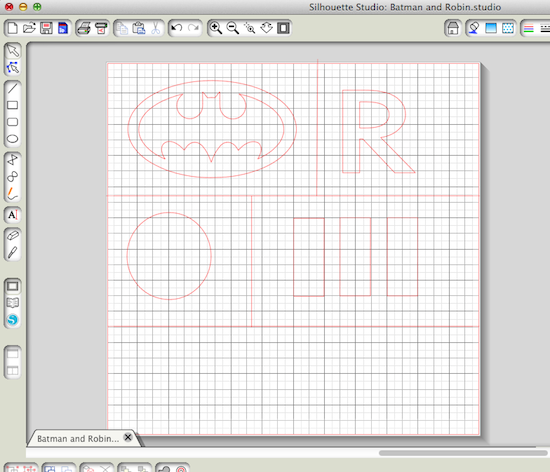Select the Line drawing tool

click(x=13, y=88)
